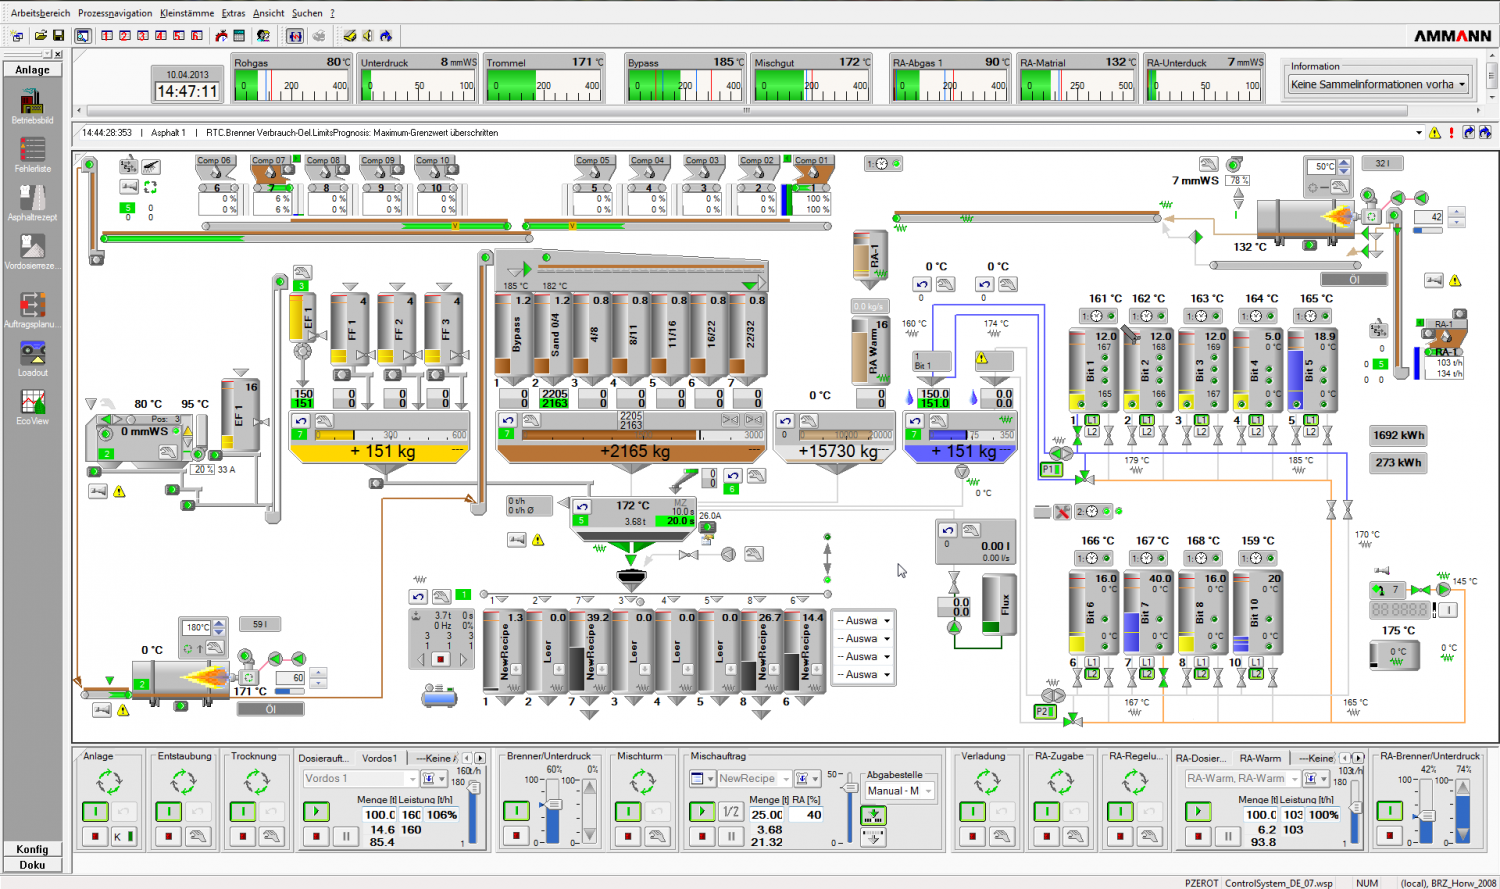Start the Mischturm group green I button
This screenshot has width=1500, height=889.
tap(628, 811)
